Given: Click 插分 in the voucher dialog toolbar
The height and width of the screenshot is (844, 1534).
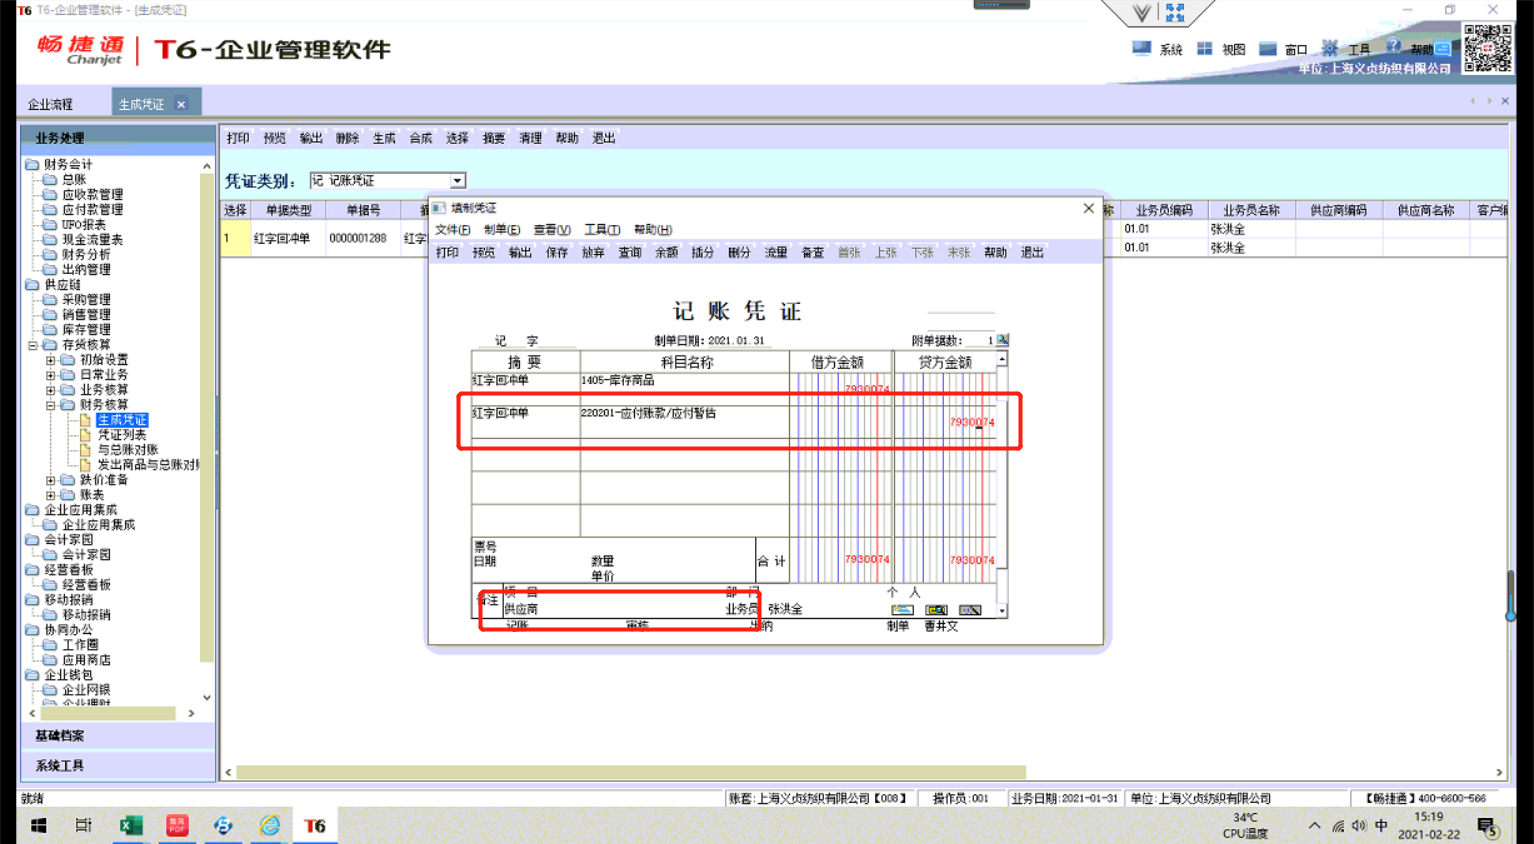Looking at the screenshot, I should (x=703, y=253).
